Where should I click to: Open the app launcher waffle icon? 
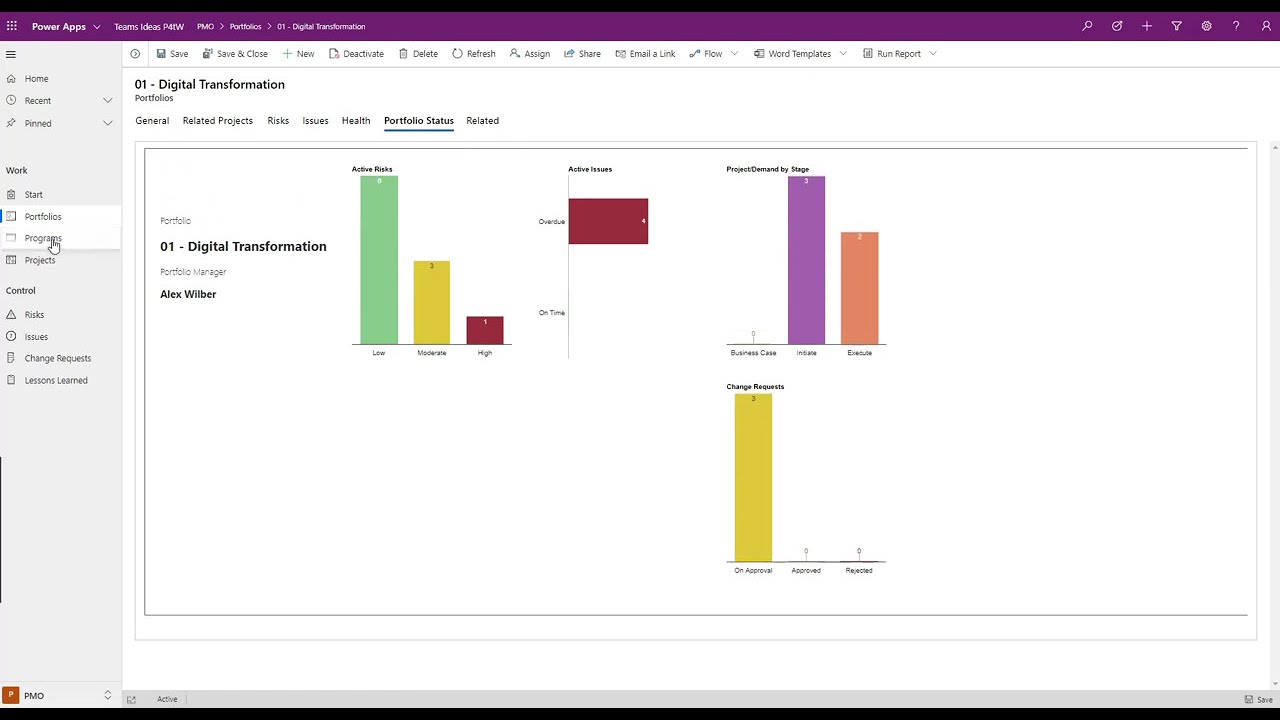pyautogui.click(x=12, y=26)
